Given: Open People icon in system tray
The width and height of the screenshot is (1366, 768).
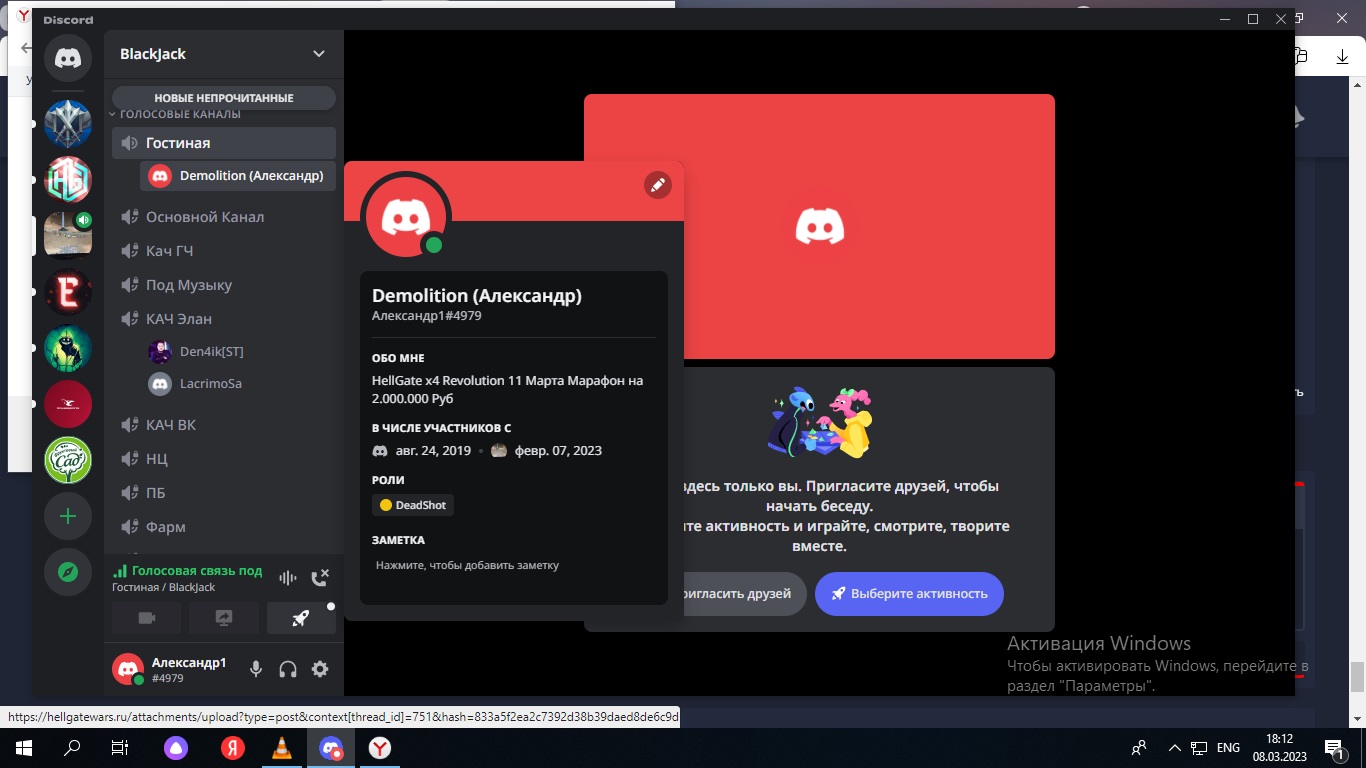Looking at the screenshot, I should pyautogui.click(x=1139, y=747).
